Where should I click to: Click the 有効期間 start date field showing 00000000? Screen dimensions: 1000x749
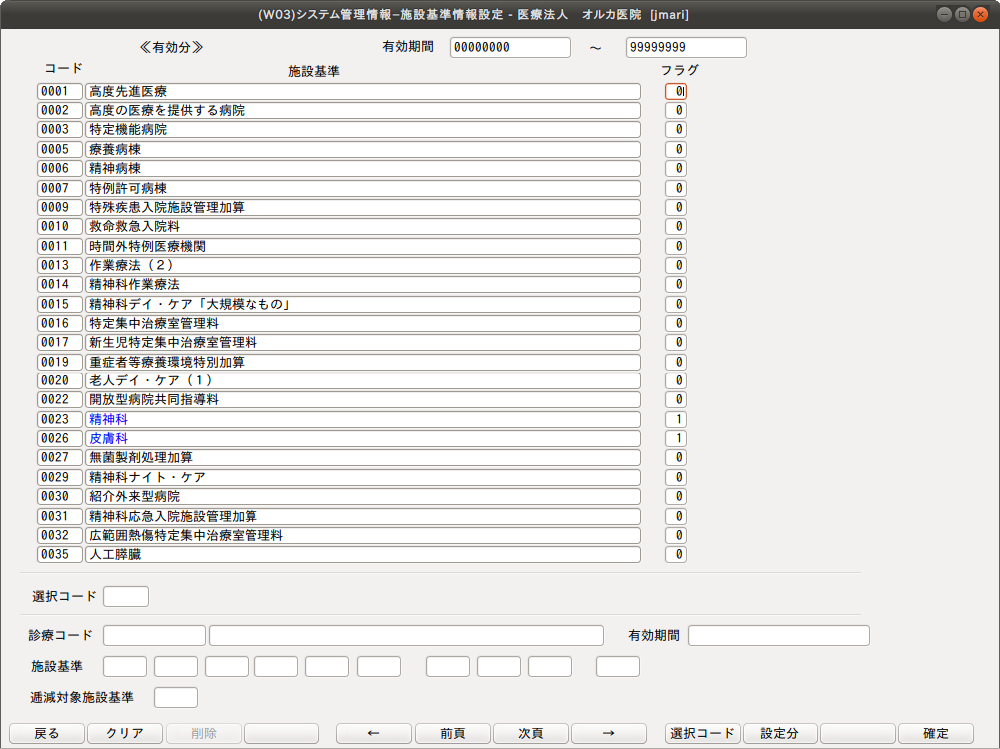(509, 47)
